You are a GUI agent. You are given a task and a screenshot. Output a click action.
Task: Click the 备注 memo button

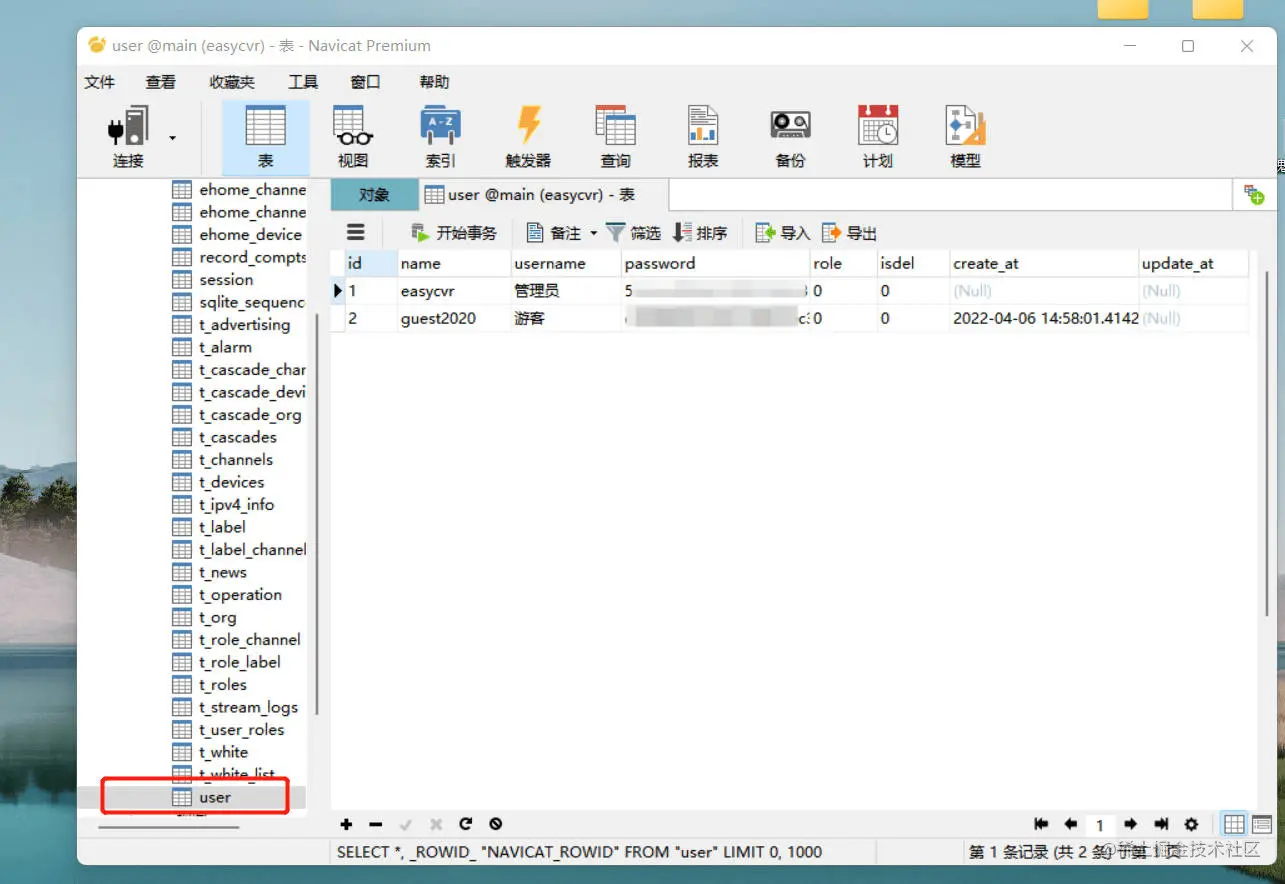[554, 233]
